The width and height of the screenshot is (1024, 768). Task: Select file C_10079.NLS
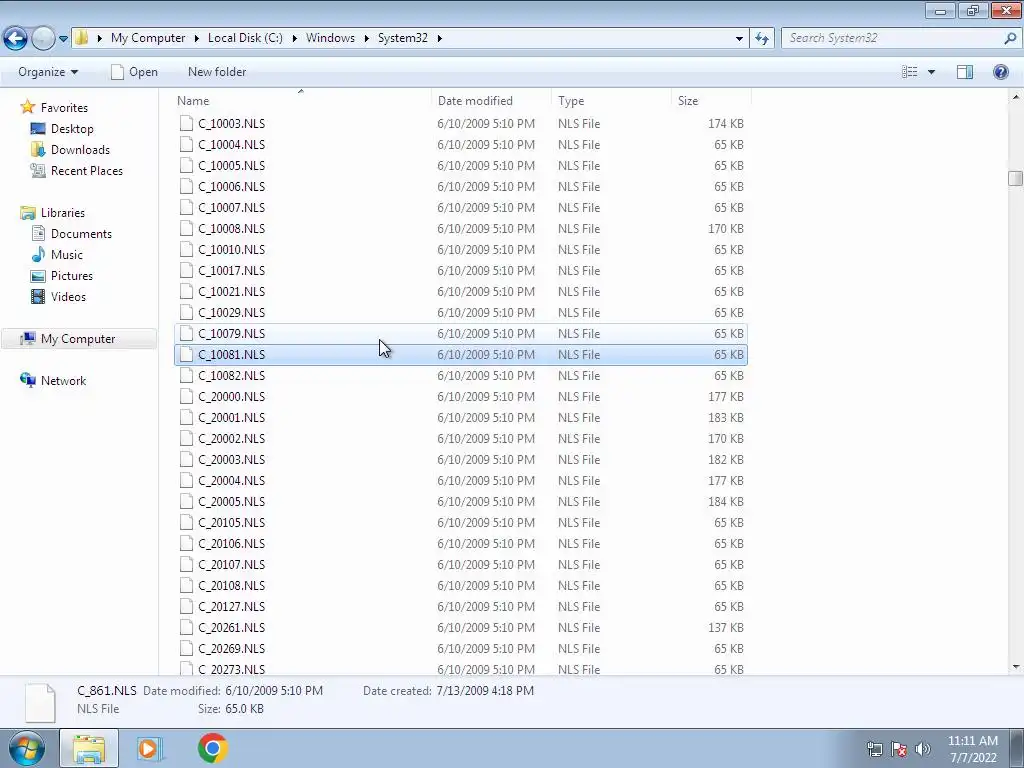point(460,333)
